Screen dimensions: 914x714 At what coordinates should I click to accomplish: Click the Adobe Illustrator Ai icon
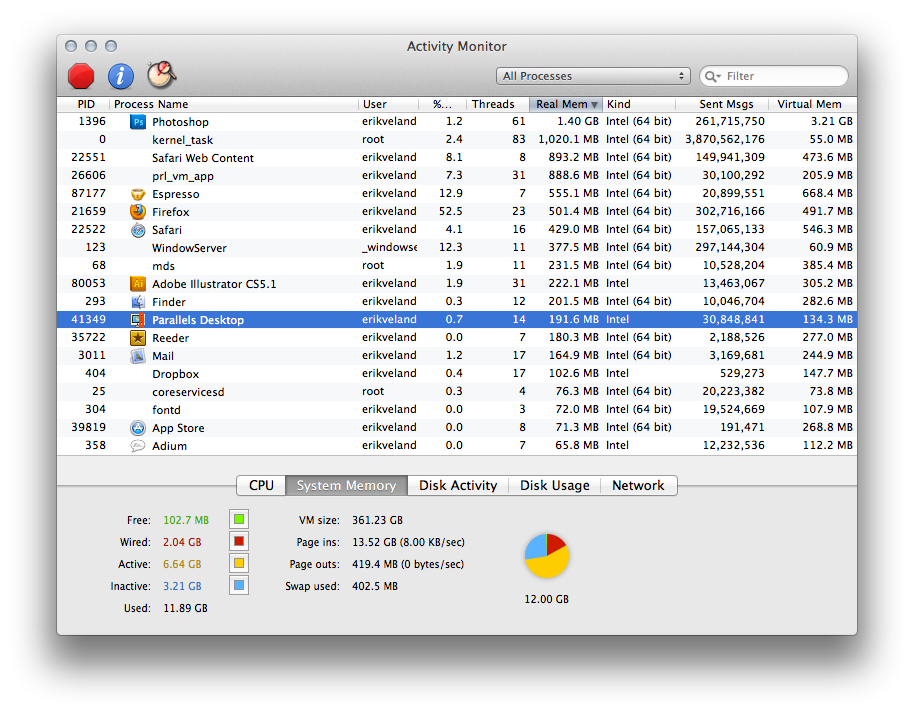[x=138, y=283]
